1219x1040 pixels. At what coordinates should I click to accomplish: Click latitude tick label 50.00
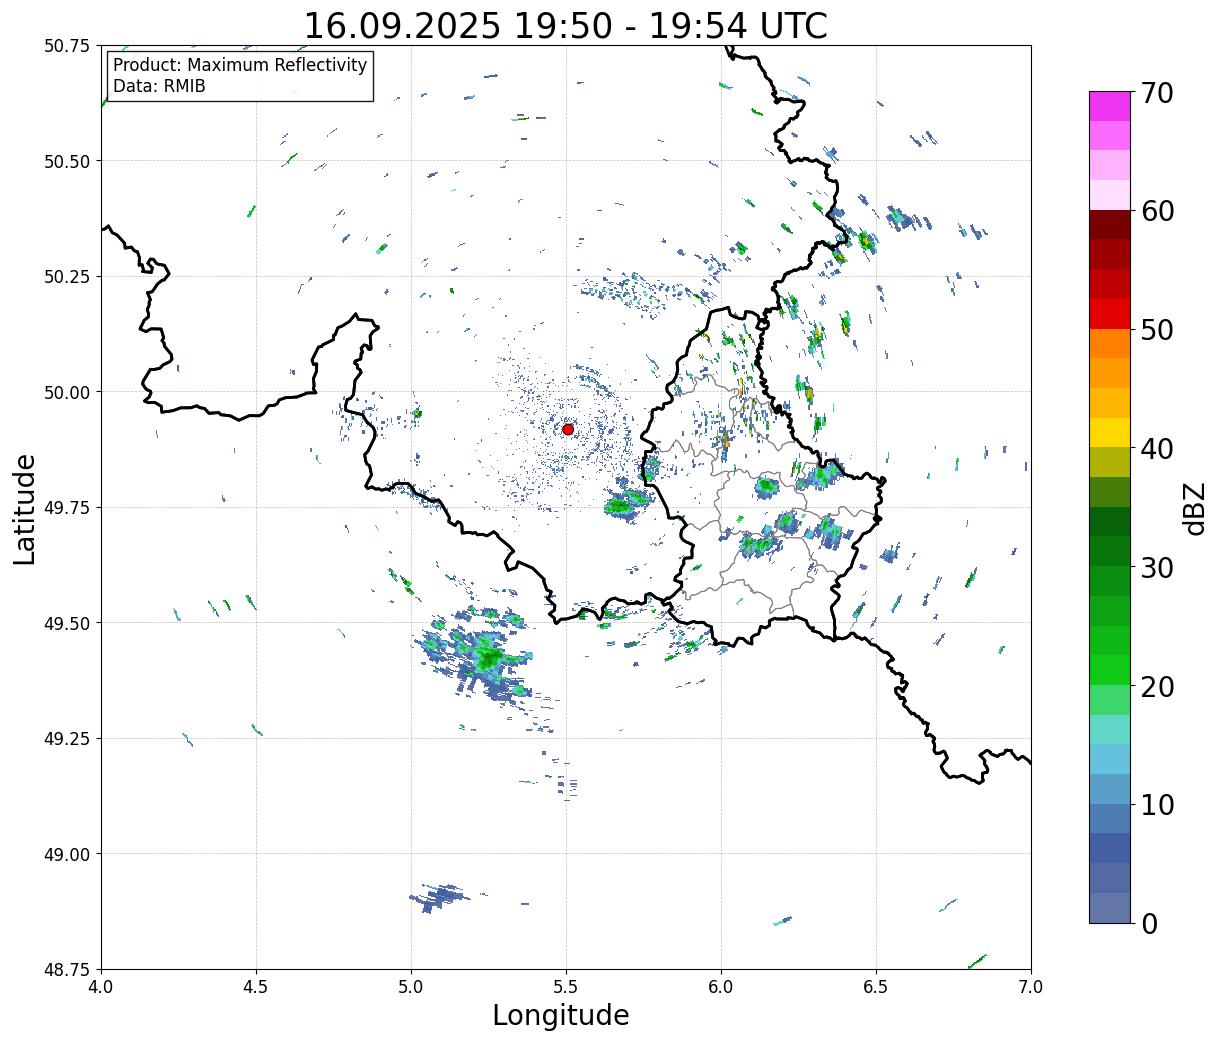pyautogui.click(x=67, y=392)
